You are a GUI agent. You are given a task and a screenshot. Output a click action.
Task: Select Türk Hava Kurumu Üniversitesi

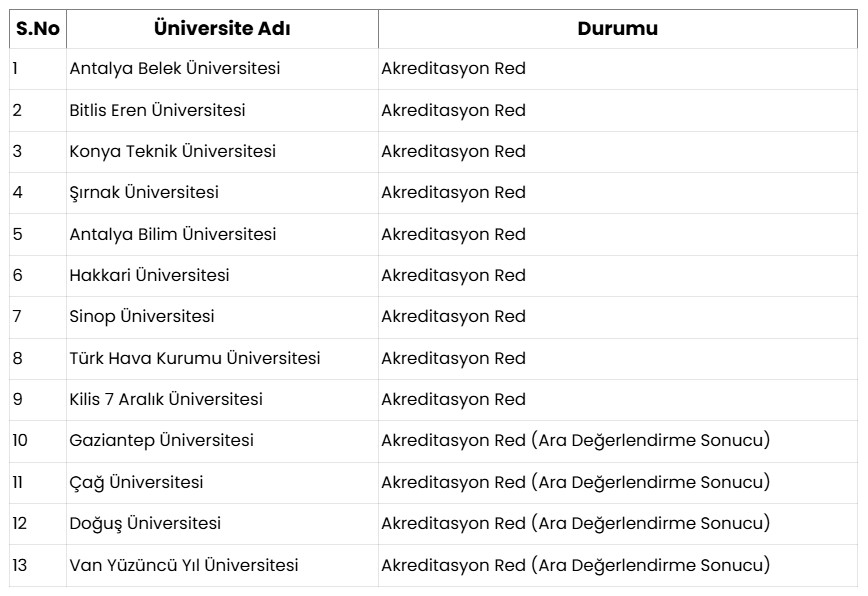pos(195,358)
